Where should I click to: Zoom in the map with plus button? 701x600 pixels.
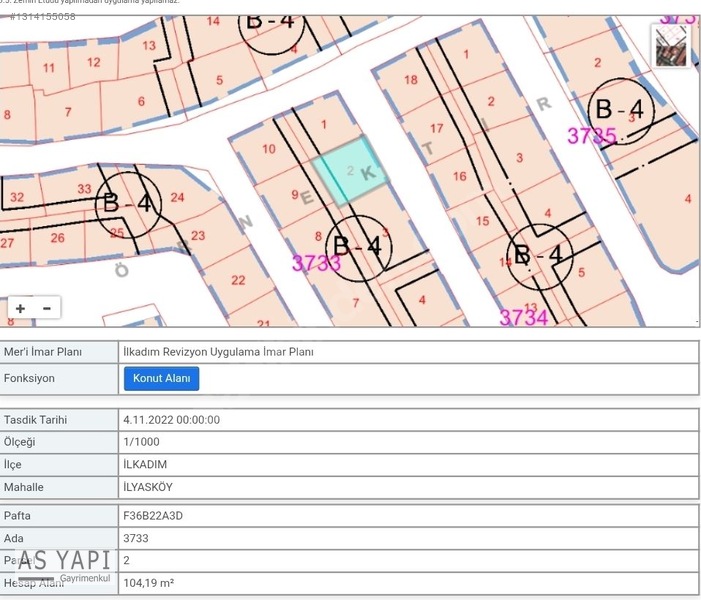coord(21,308)
